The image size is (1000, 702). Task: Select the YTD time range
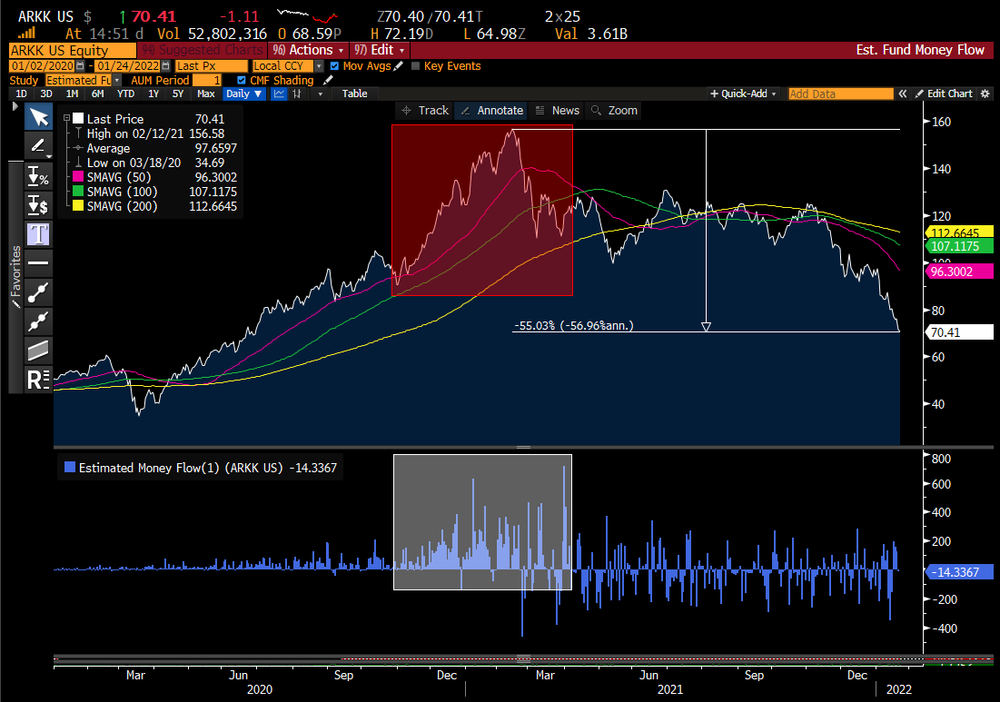[126, 94]
